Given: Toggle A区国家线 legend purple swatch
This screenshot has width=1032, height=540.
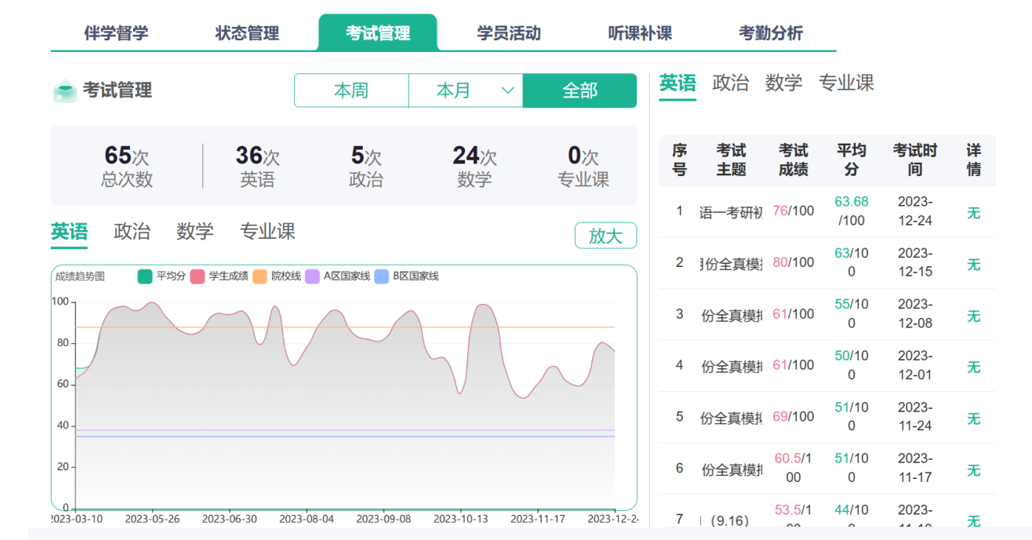Looking at the screenshot, I should (313, 277).
